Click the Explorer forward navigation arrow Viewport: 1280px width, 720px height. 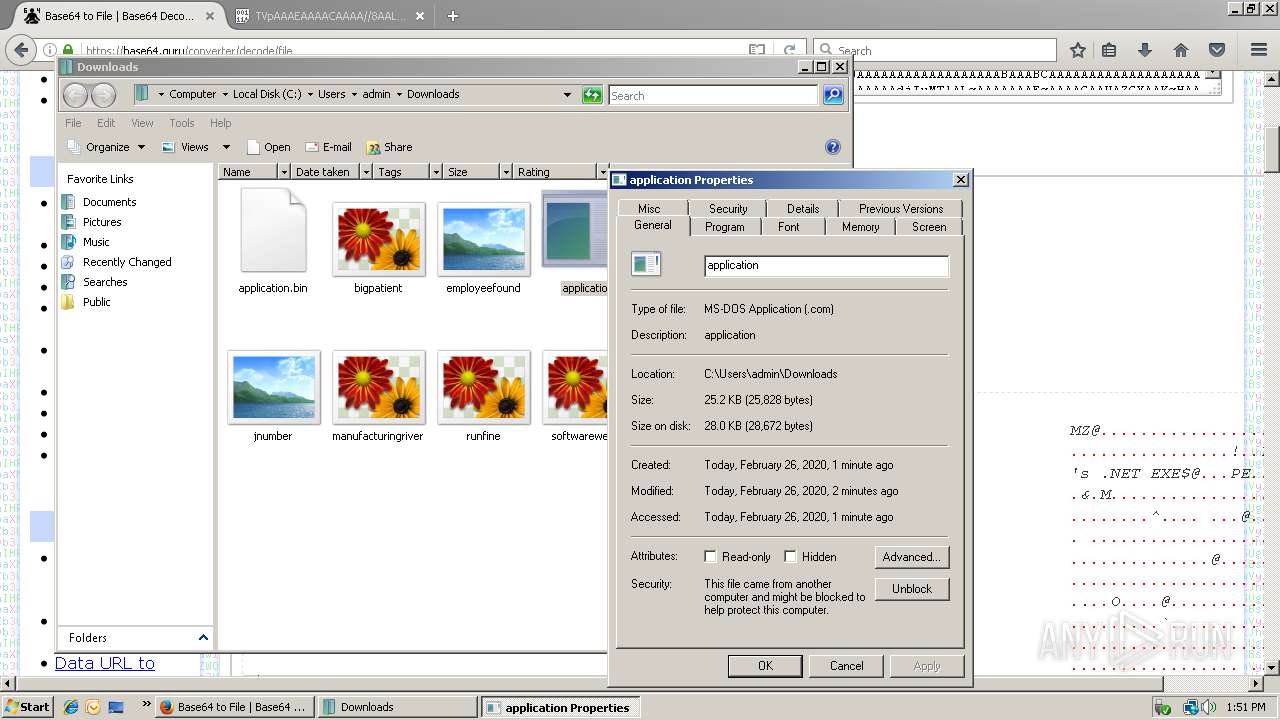point(103,95)
